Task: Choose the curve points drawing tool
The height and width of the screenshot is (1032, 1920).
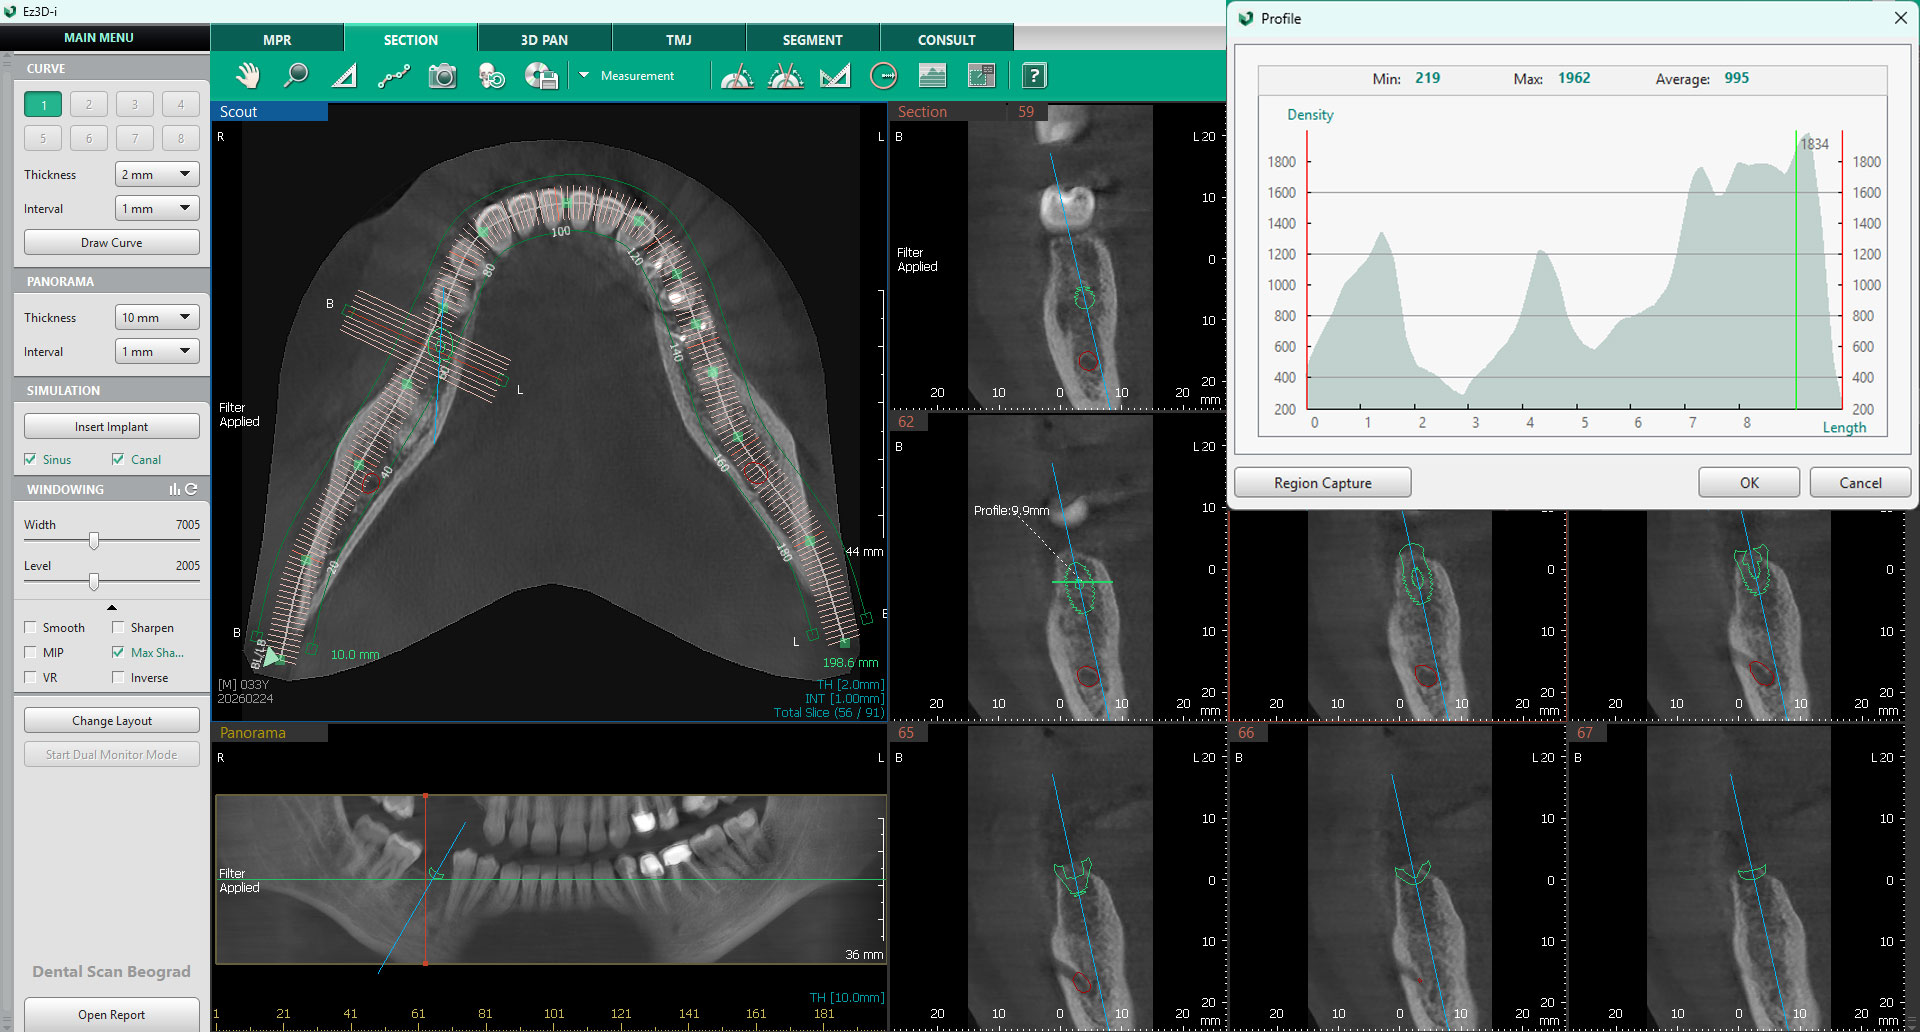Action: point(394,76)
